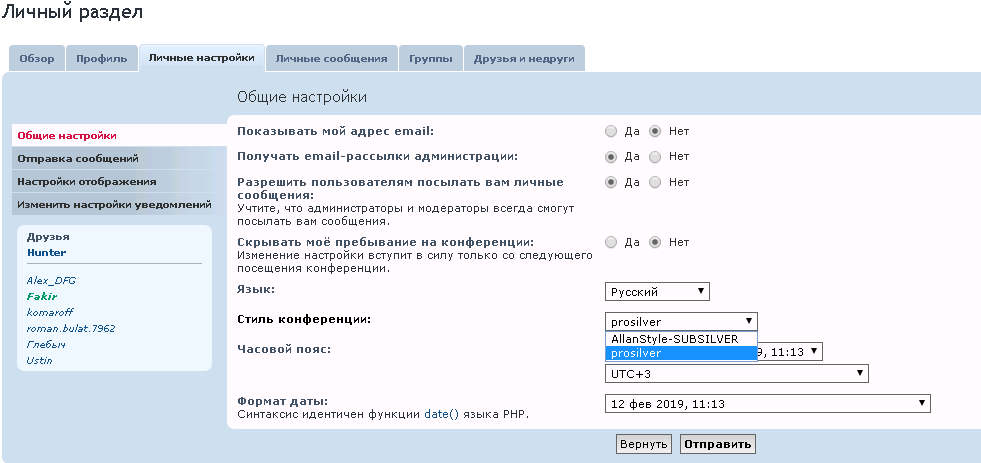Open the Профиль tab
The image size is (981, 463).
102,59
